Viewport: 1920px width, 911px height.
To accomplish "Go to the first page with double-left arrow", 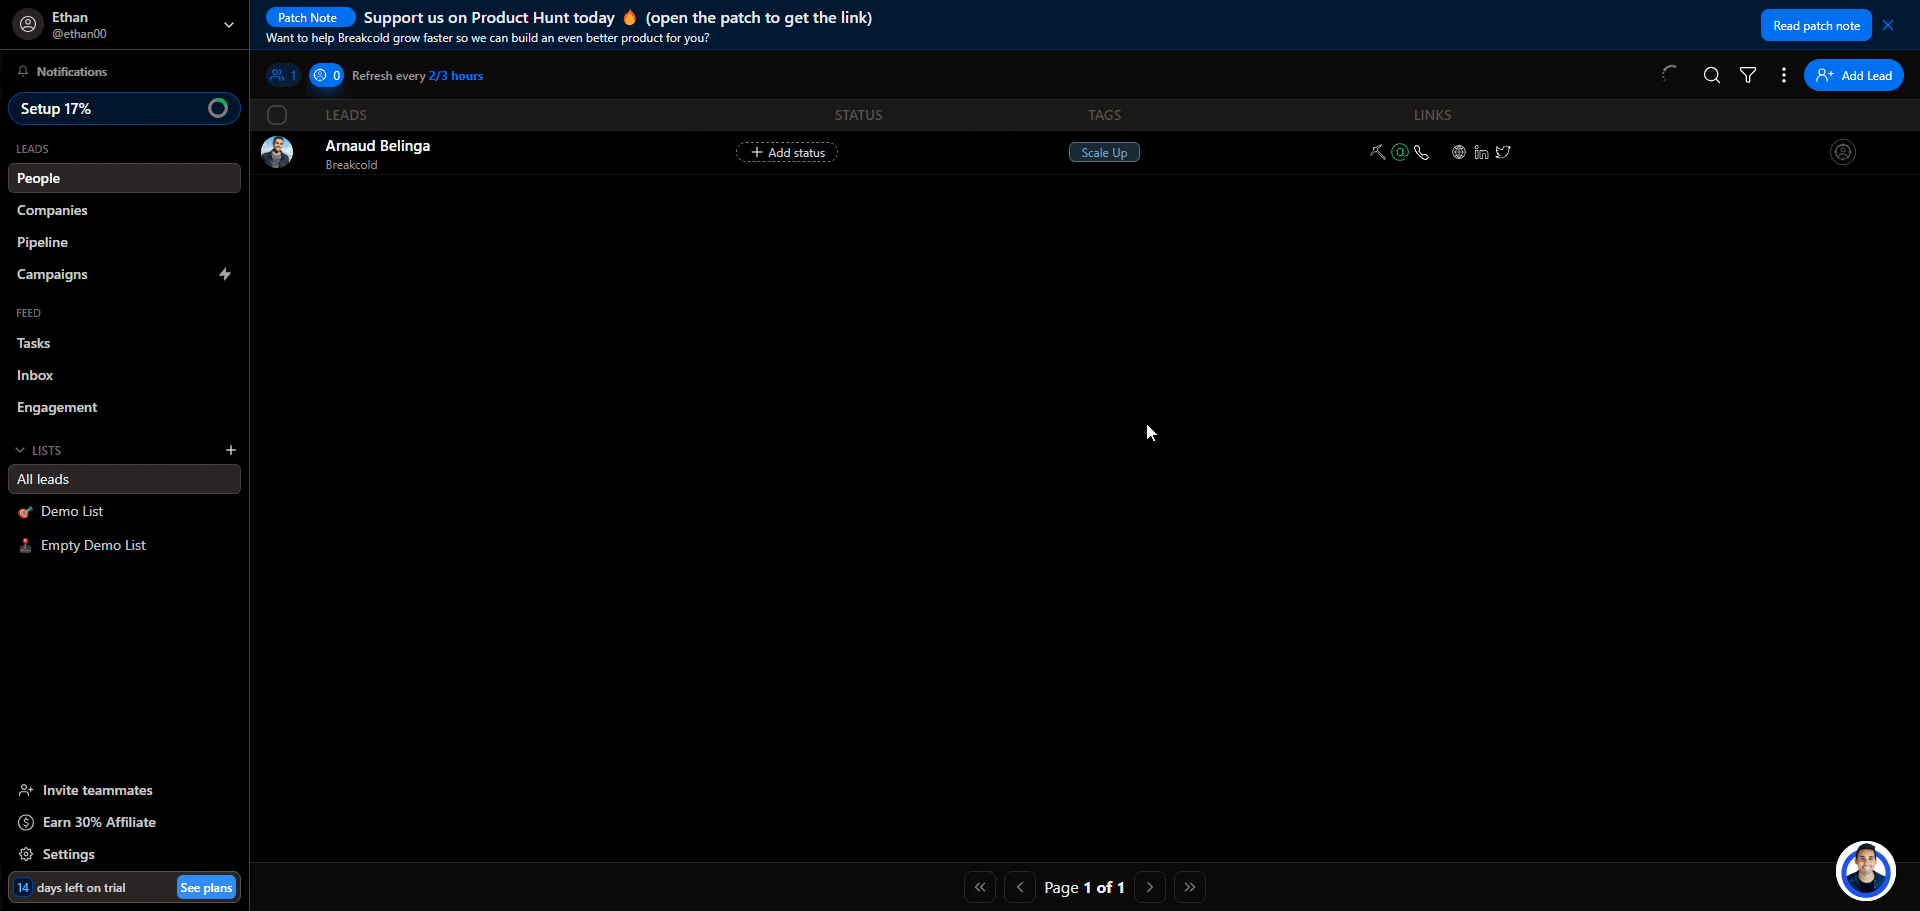I will 980,887.
